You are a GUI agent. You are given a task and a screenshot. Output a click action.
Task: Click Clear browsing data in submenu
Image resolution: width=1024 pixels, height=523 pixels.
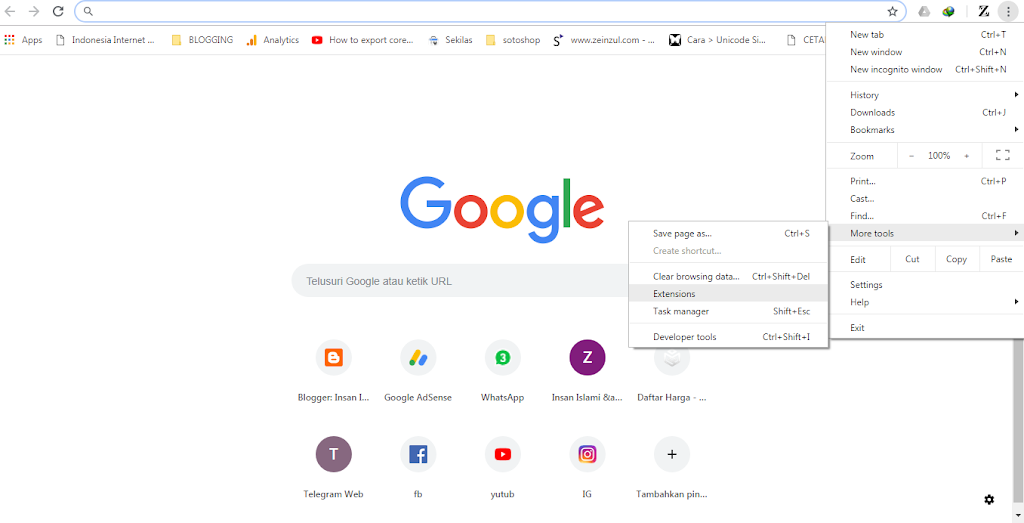pos(728,276)
